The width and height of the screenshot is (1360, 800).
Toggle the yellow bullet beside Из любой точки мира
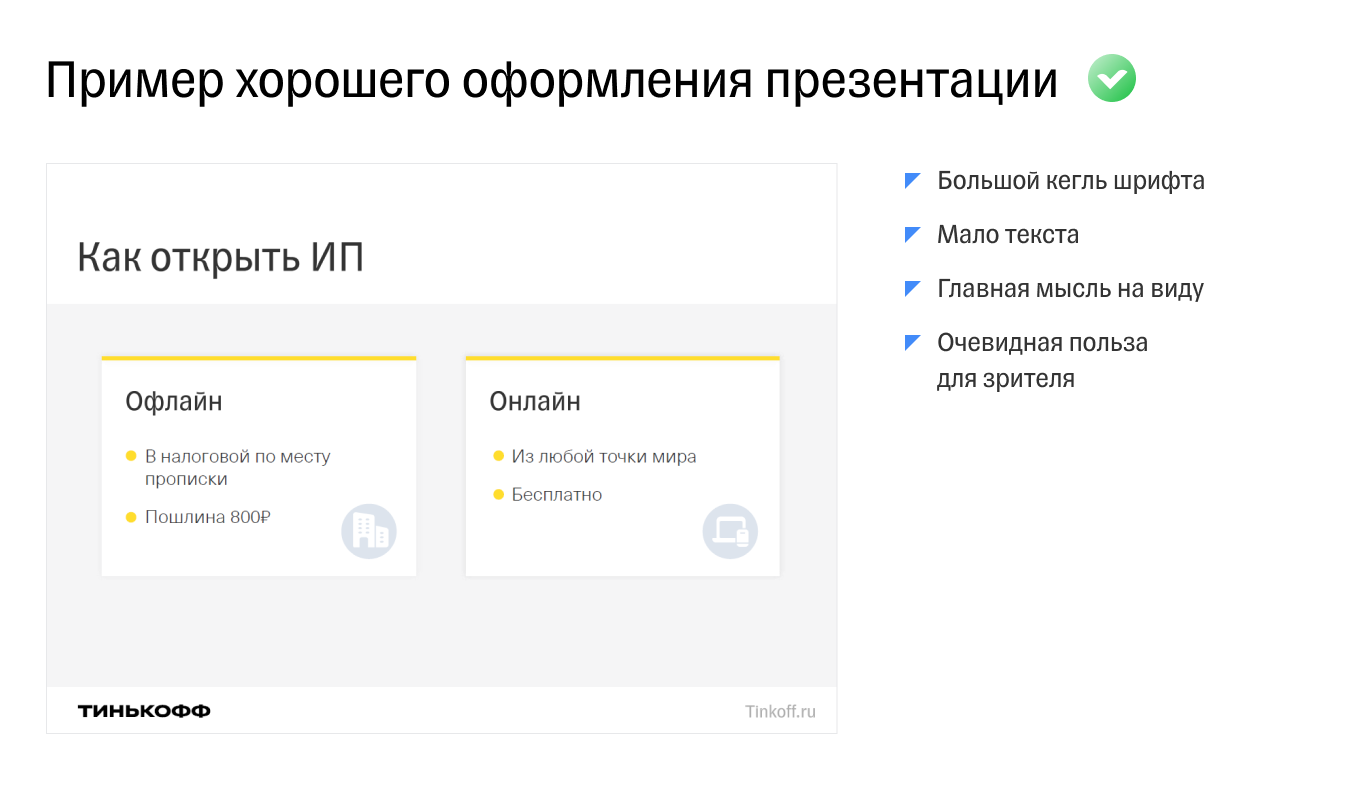(498, 455)
